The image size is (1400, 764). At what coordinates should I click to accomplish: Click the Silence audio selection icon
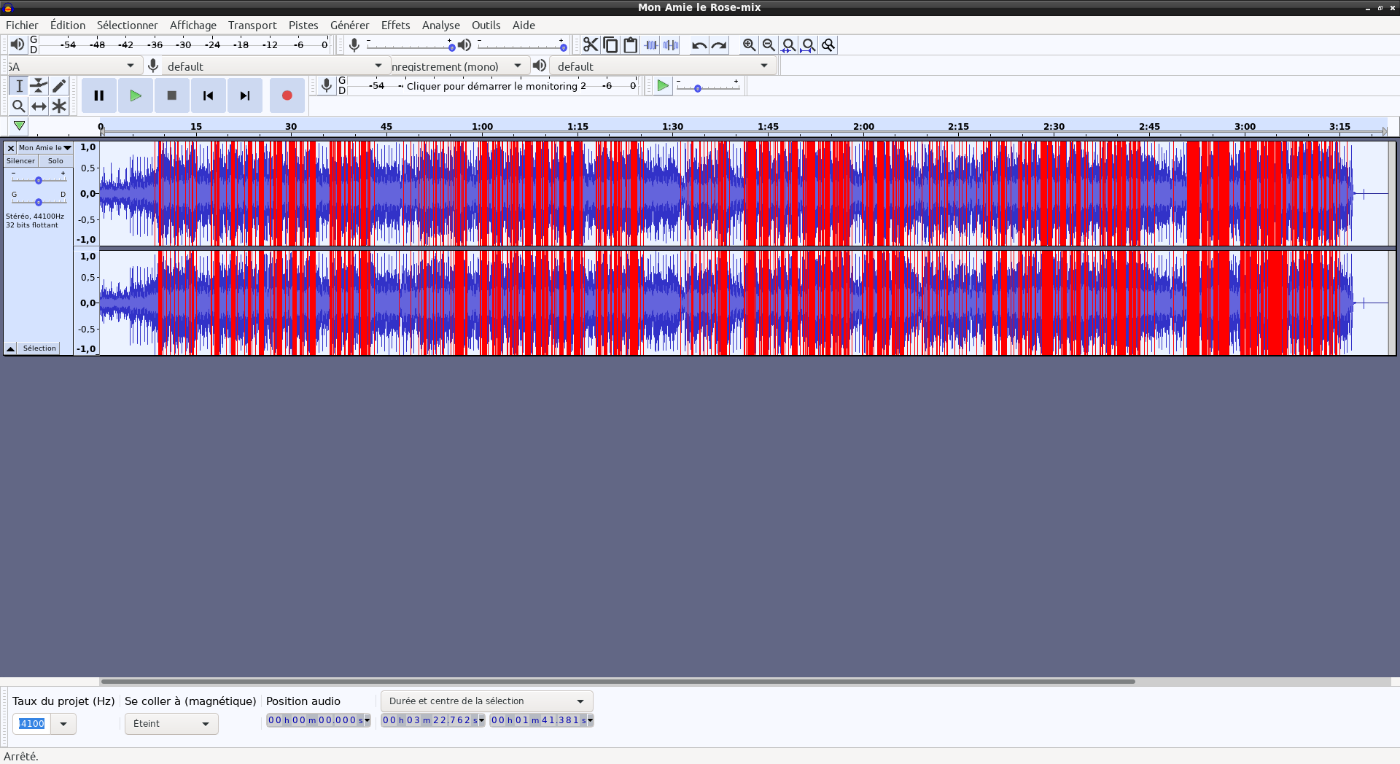click(670, 45)
